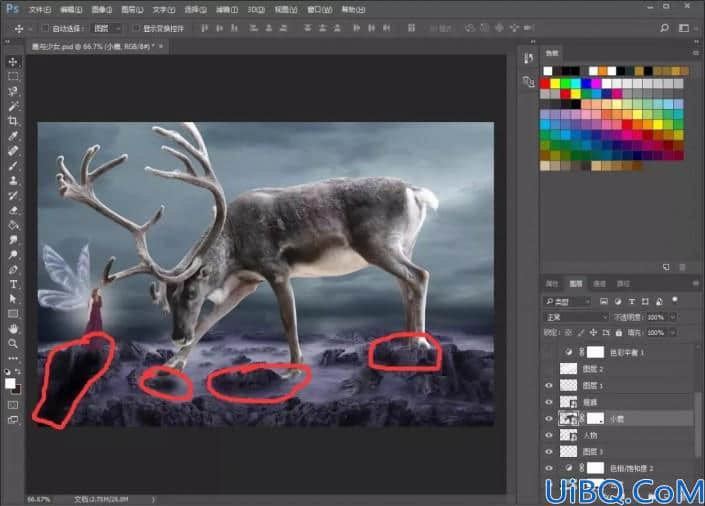Click lock all padlock icon in Layers panel
Viewport: 705px width, 506px height.
[619, 332]
